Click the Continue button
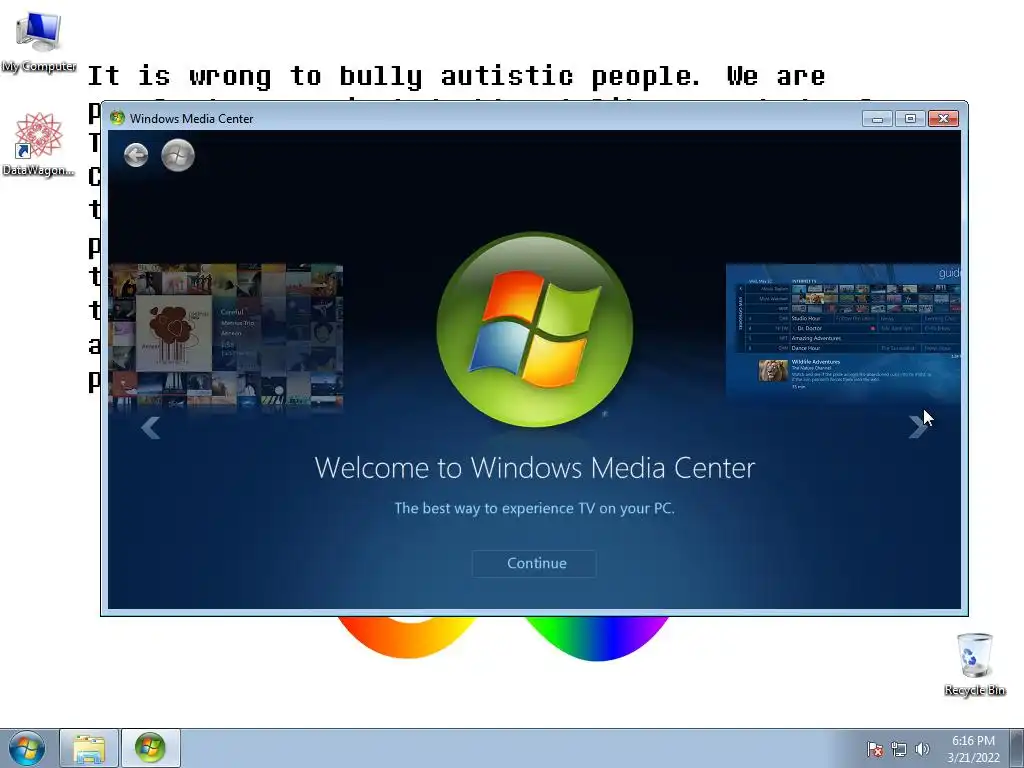The width and height of the screenshot is (1024, 768). click(x=534, y=564)
